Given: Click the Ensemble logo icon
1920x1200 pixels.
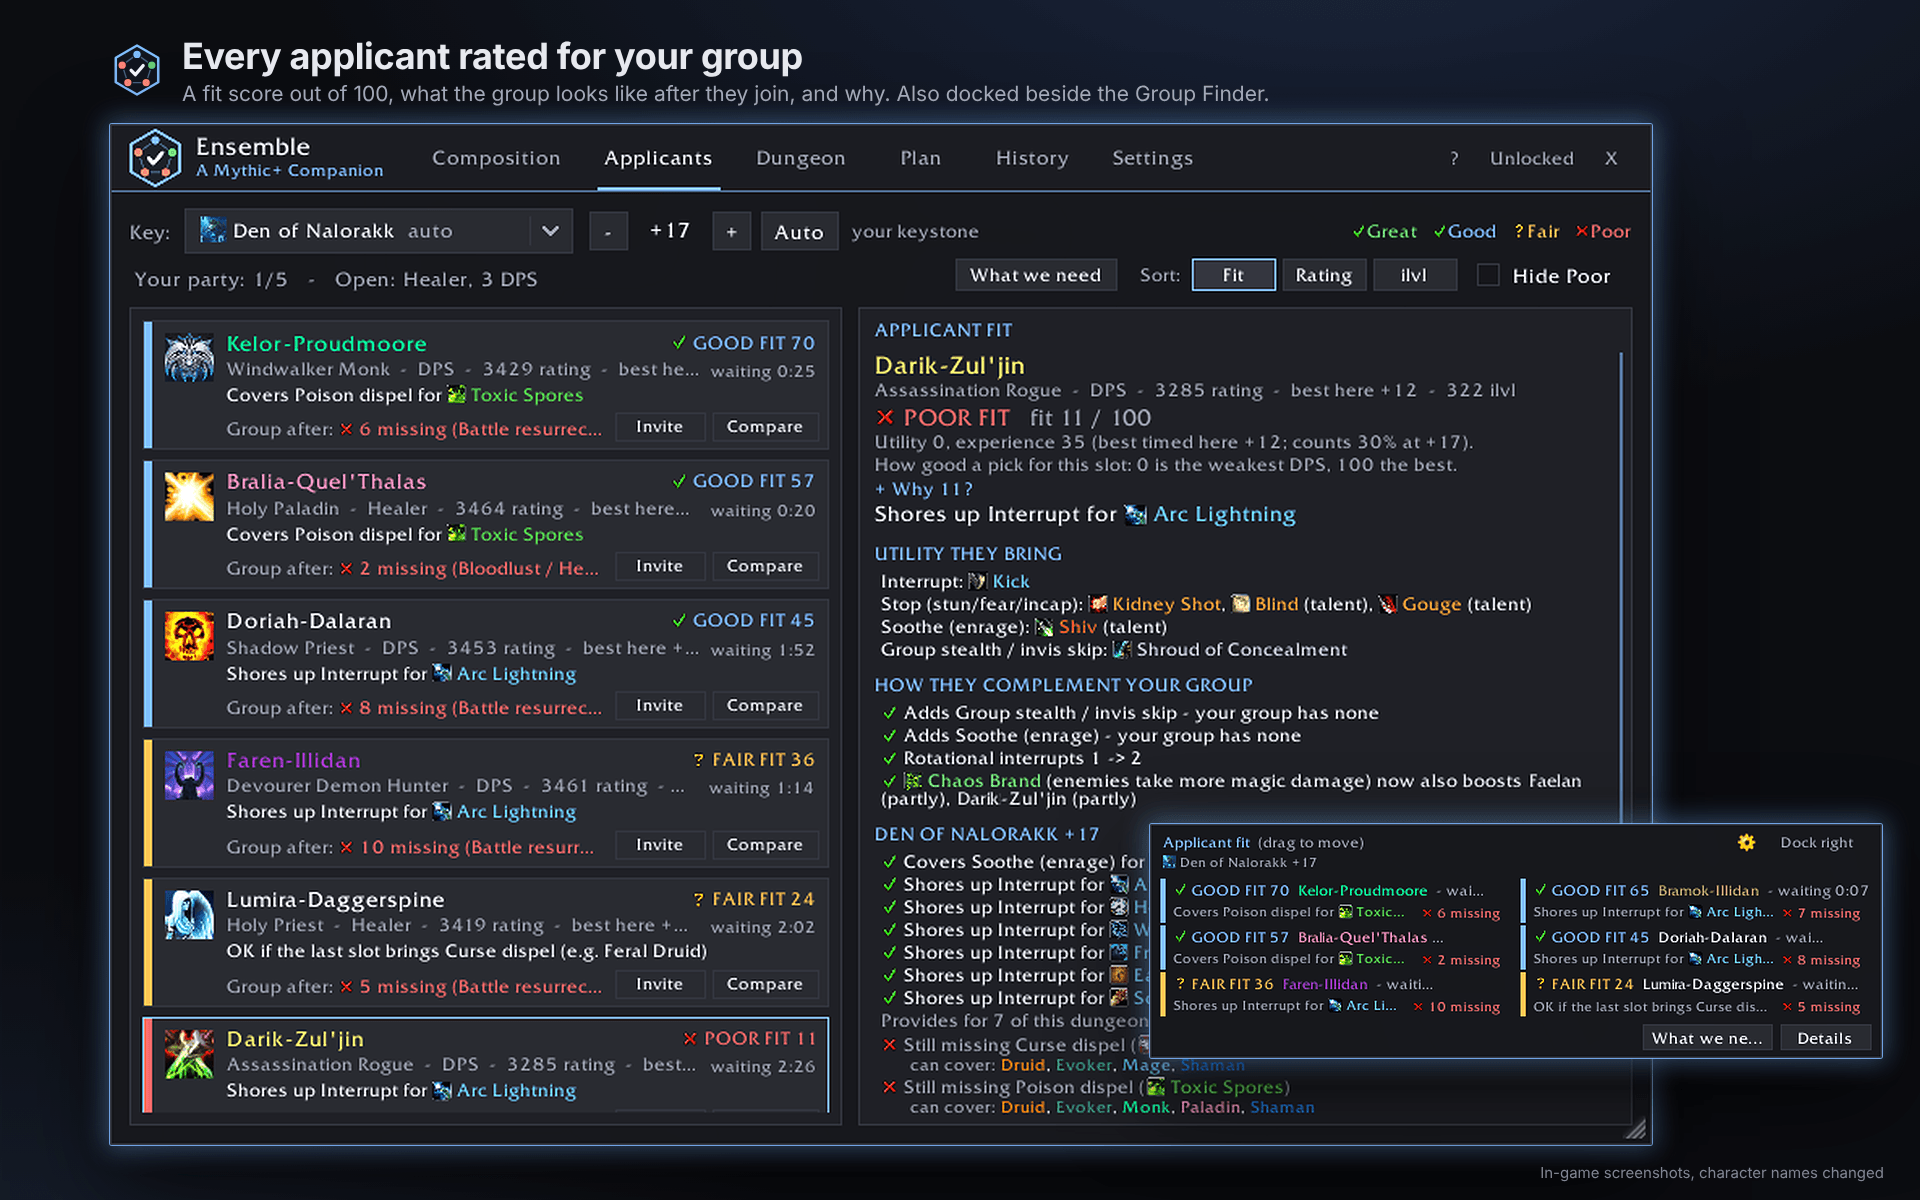Looking at the screenshot, I should (x=155, y=158).
